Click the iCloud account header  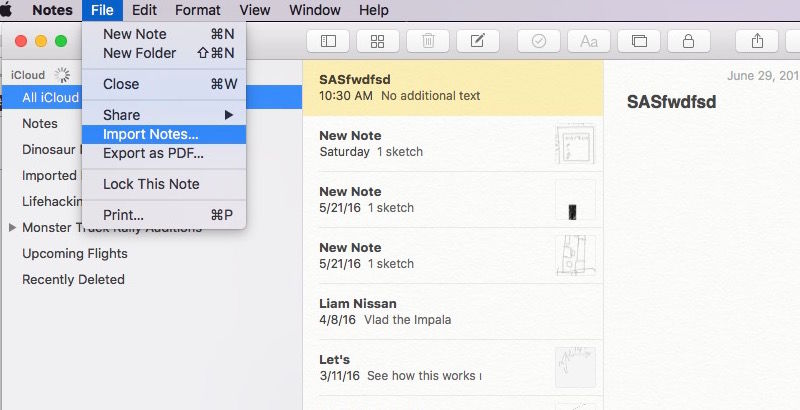(x=28, y=75)
